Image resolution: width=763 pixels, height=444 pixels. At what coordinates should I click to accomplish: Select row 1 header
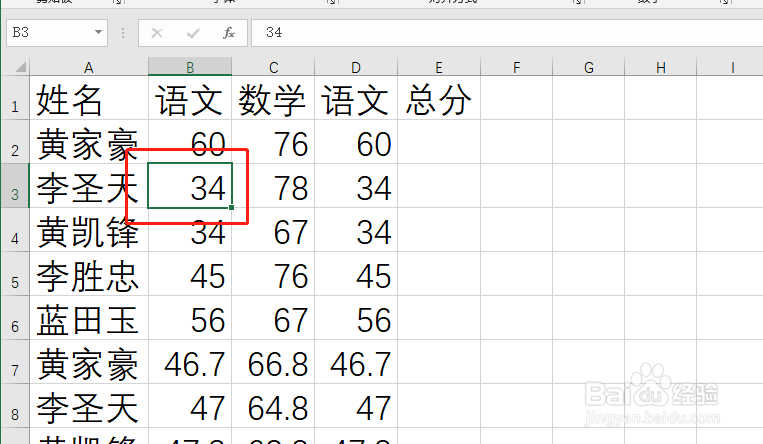click(15, 98)
